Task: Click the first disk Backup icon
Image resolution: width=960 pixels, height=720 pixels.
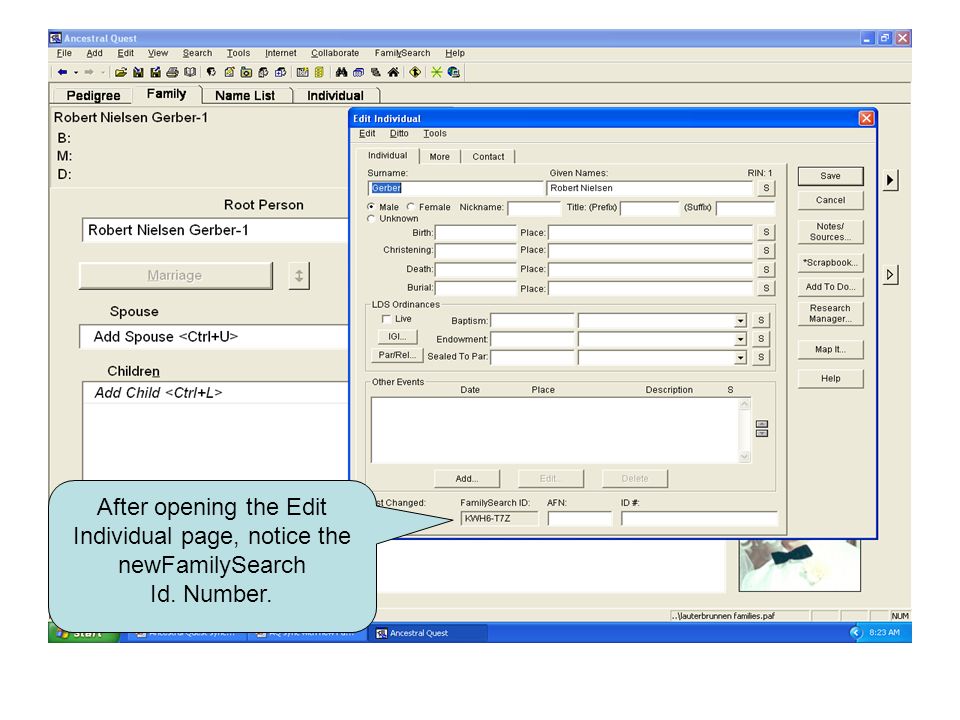Action: (x=138, y=72)
